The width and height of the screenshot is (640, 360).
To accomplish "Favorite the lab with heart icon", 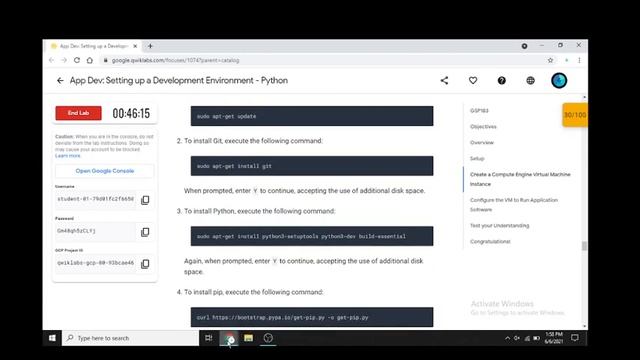I will click(473, 80).
